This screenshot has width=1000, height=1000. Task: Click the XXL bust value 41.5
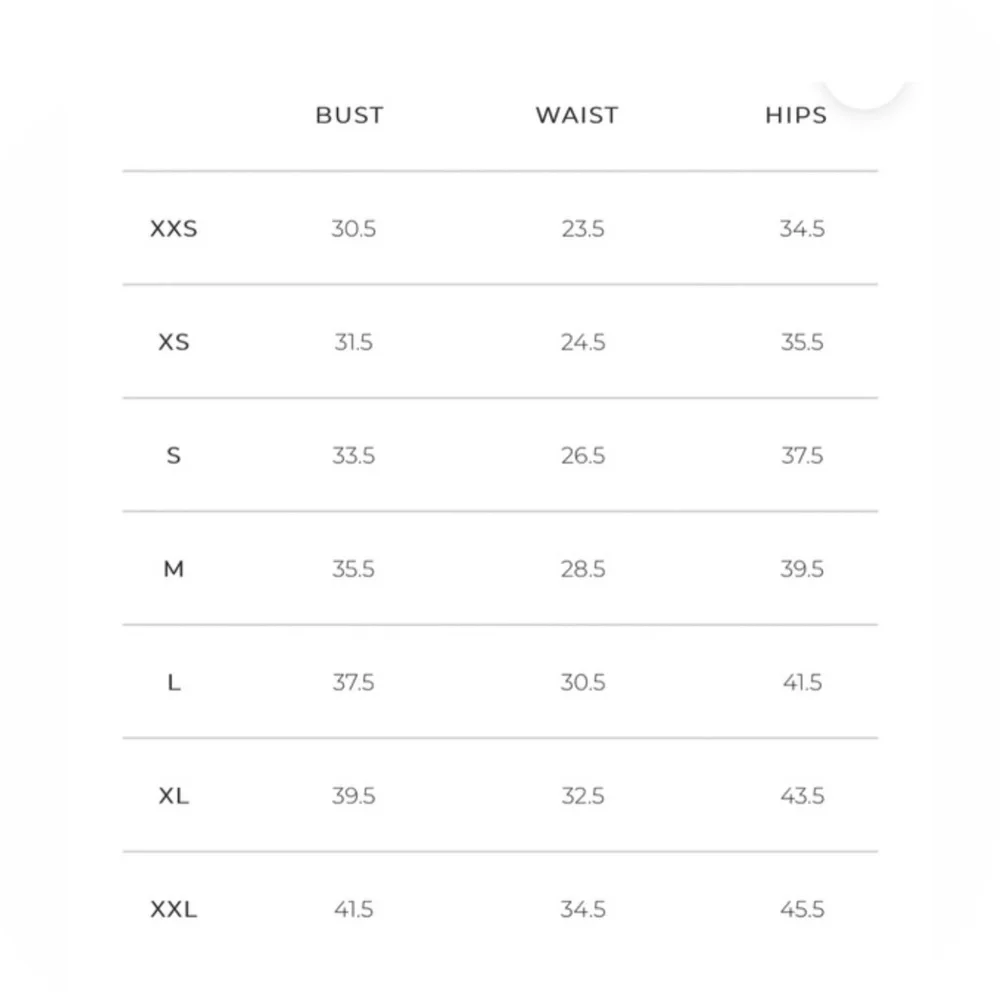tap(353, 909)
